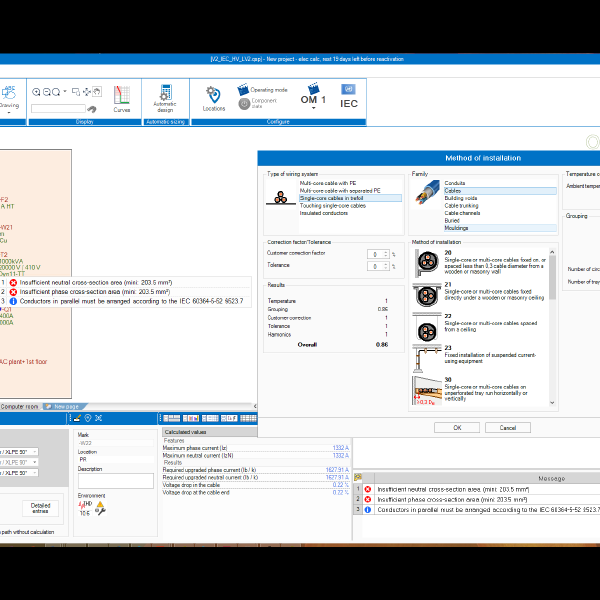The image size is (600, 600).
Task: Click the Operating mode clapperboard icon
Action: click(x=243, y=90)
